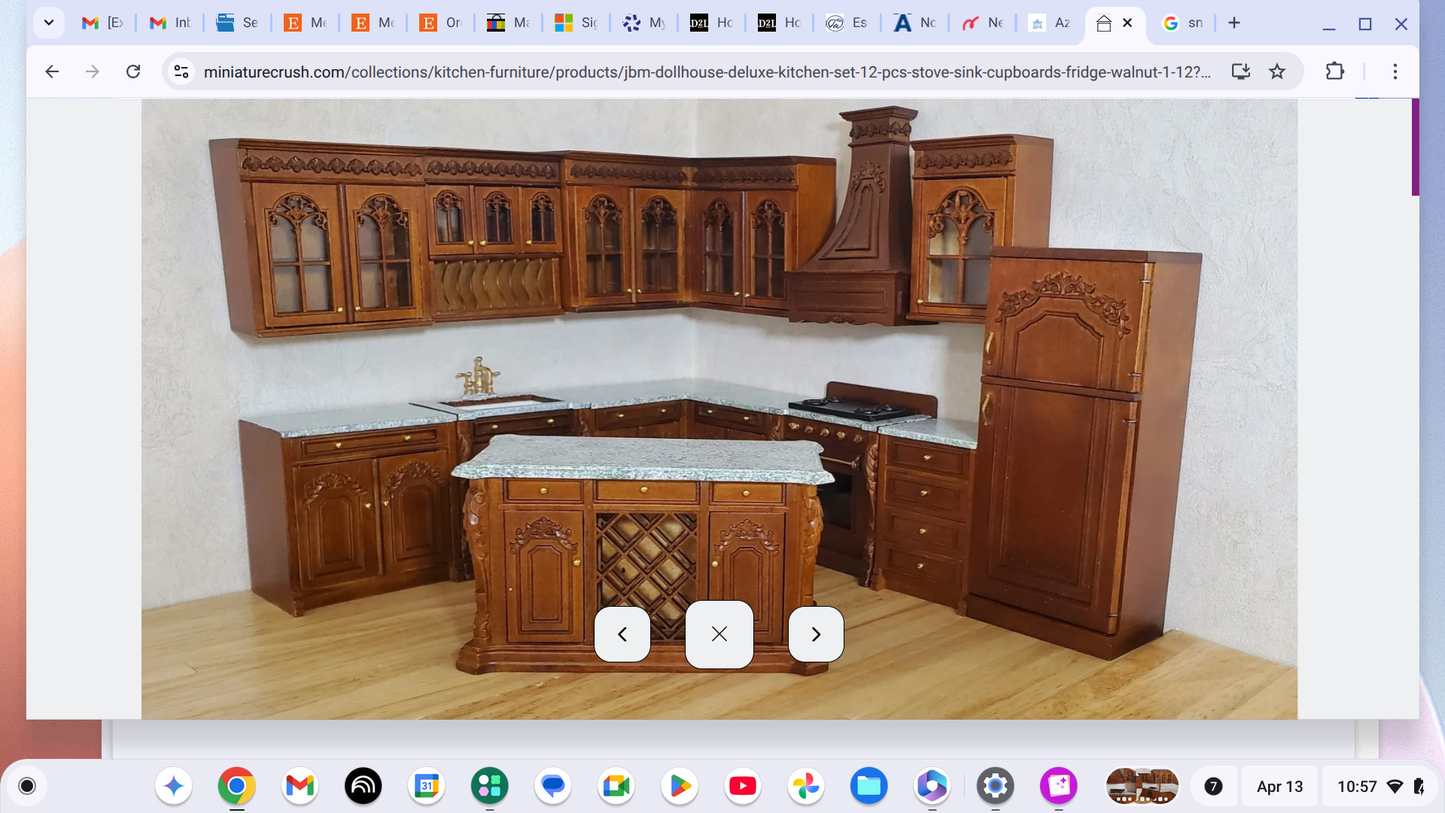This screenshot has height=813, width=1445.
Task: Switch to the 'Az' tab
Action: coord(1050,22)
